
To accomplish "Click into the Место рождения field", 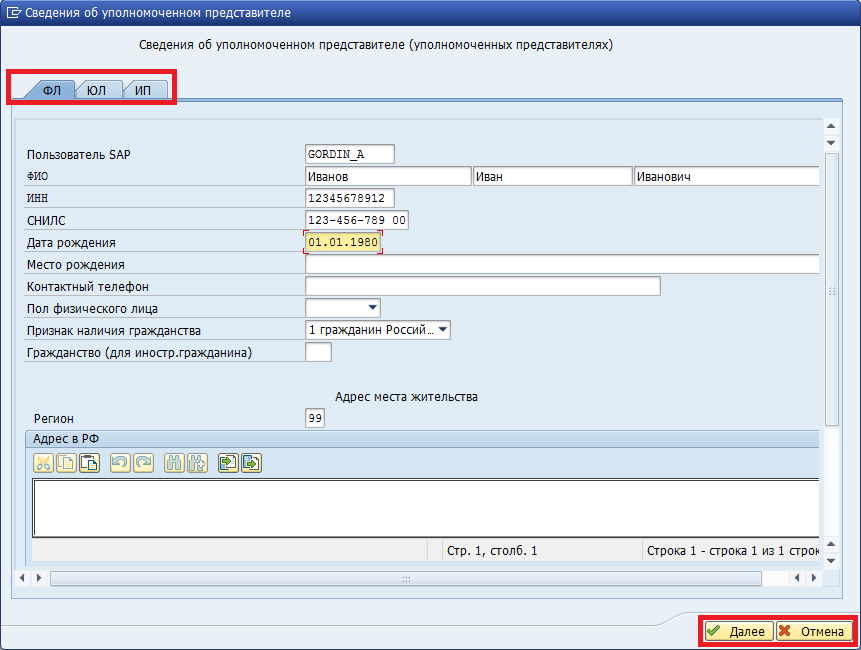I will [561, 264].
